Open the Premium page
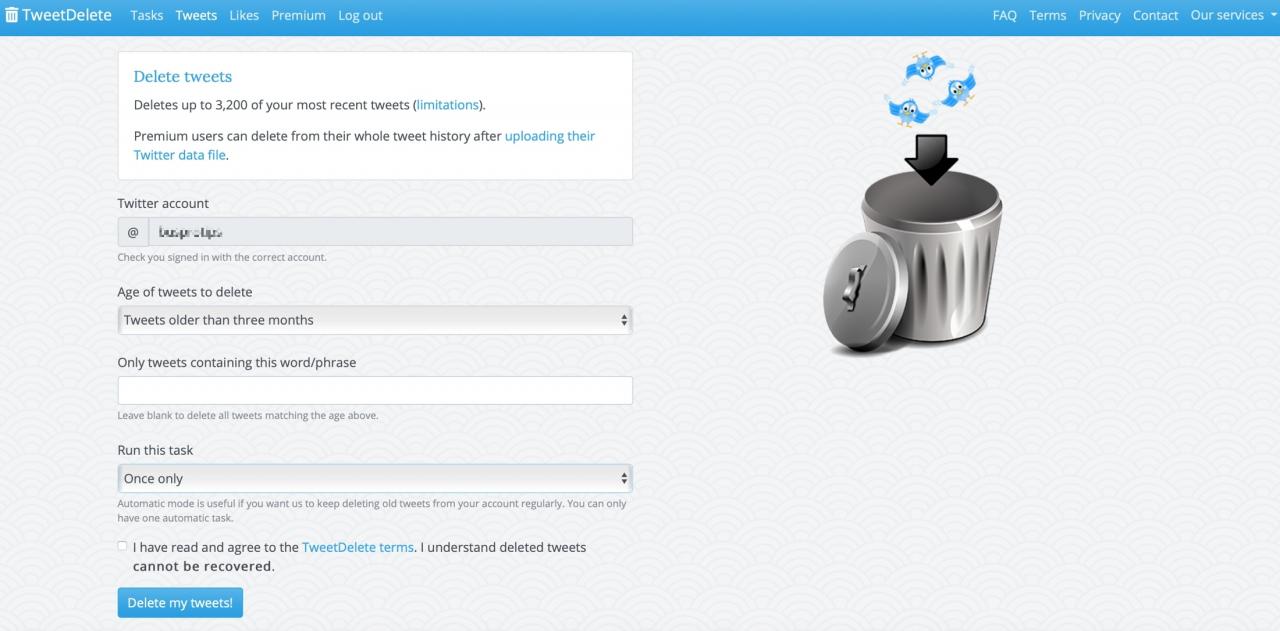Viewport: 1280px width, 631px height. (298, 15)
